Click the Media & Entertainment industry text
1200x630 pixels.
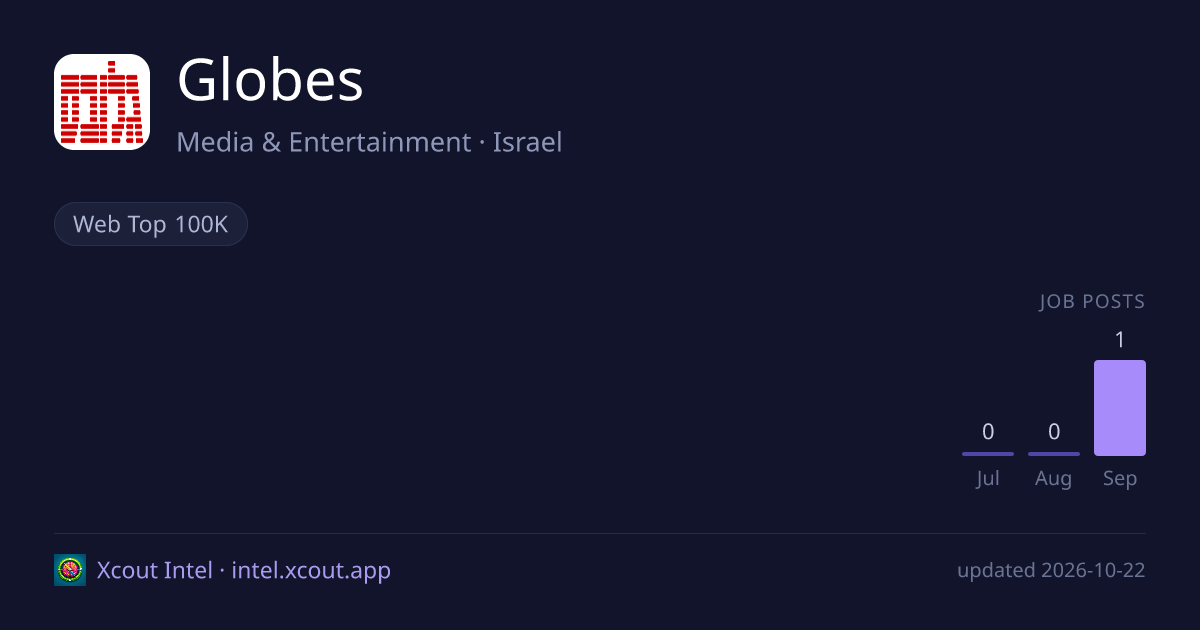(324, 142)
